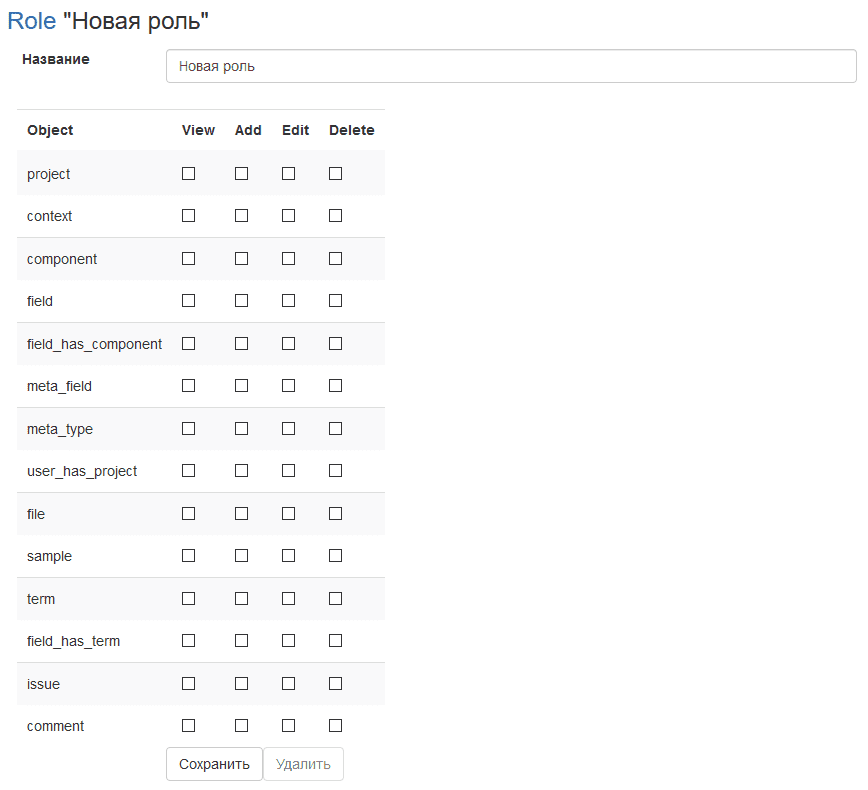Viewport: 868px width, 790px height.
Task: Enable Add permission for sample
Action: [x=241, y=555]
